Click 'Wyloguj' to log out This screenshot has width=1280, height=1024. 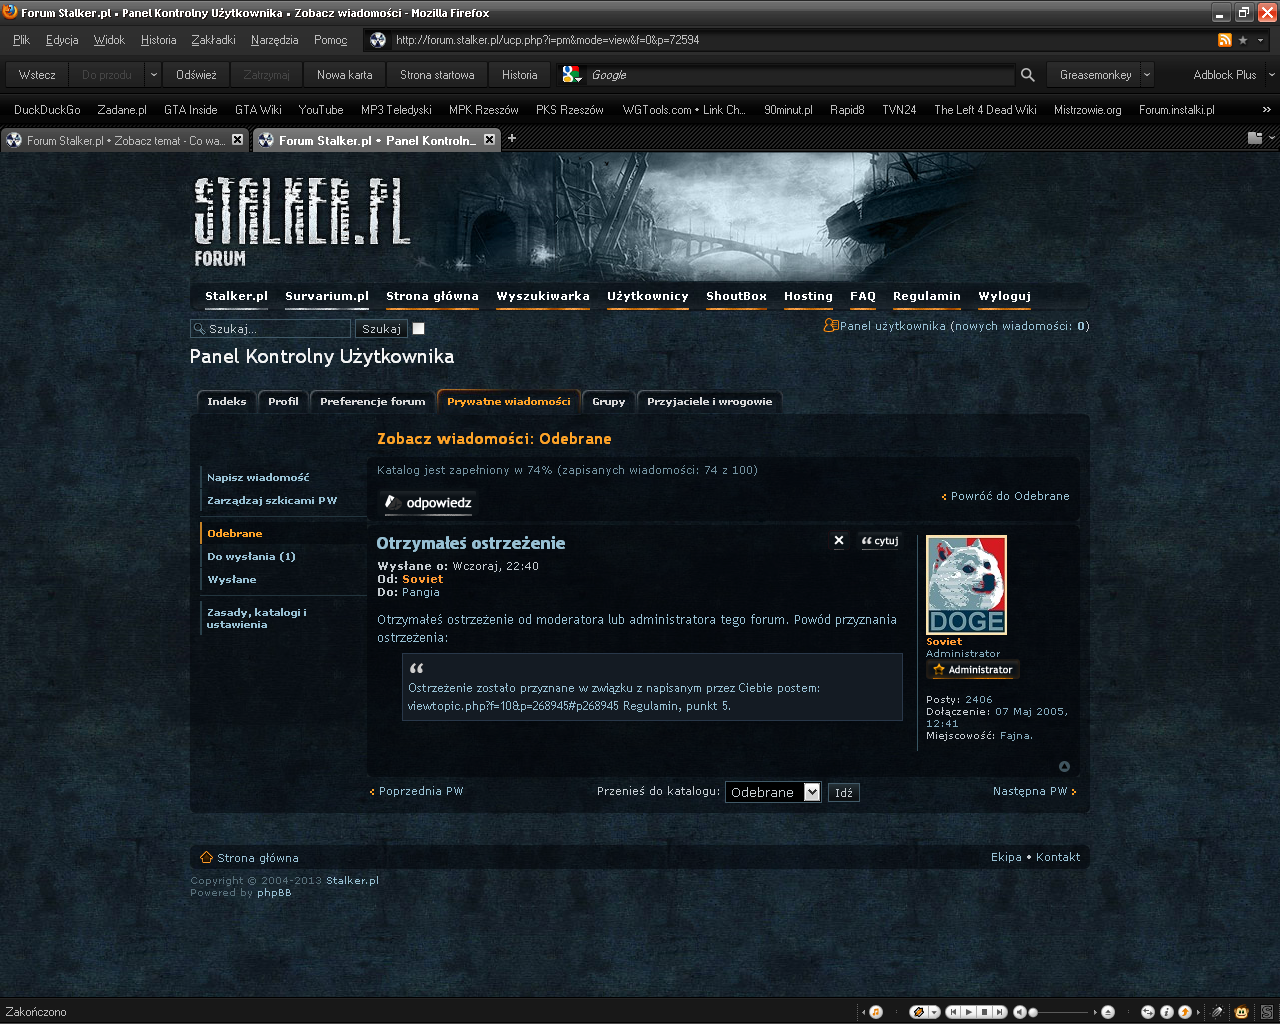[1004, 296]
